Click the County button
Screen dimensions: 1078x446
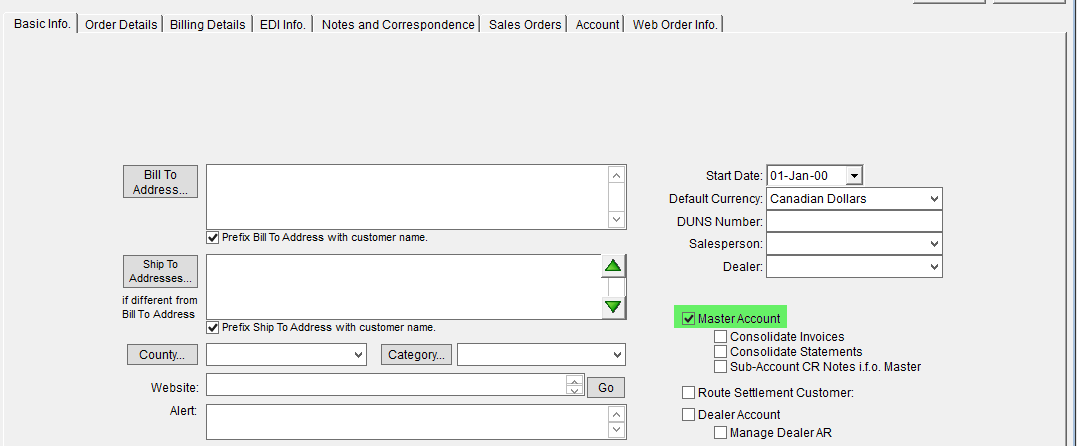[162, 355]
